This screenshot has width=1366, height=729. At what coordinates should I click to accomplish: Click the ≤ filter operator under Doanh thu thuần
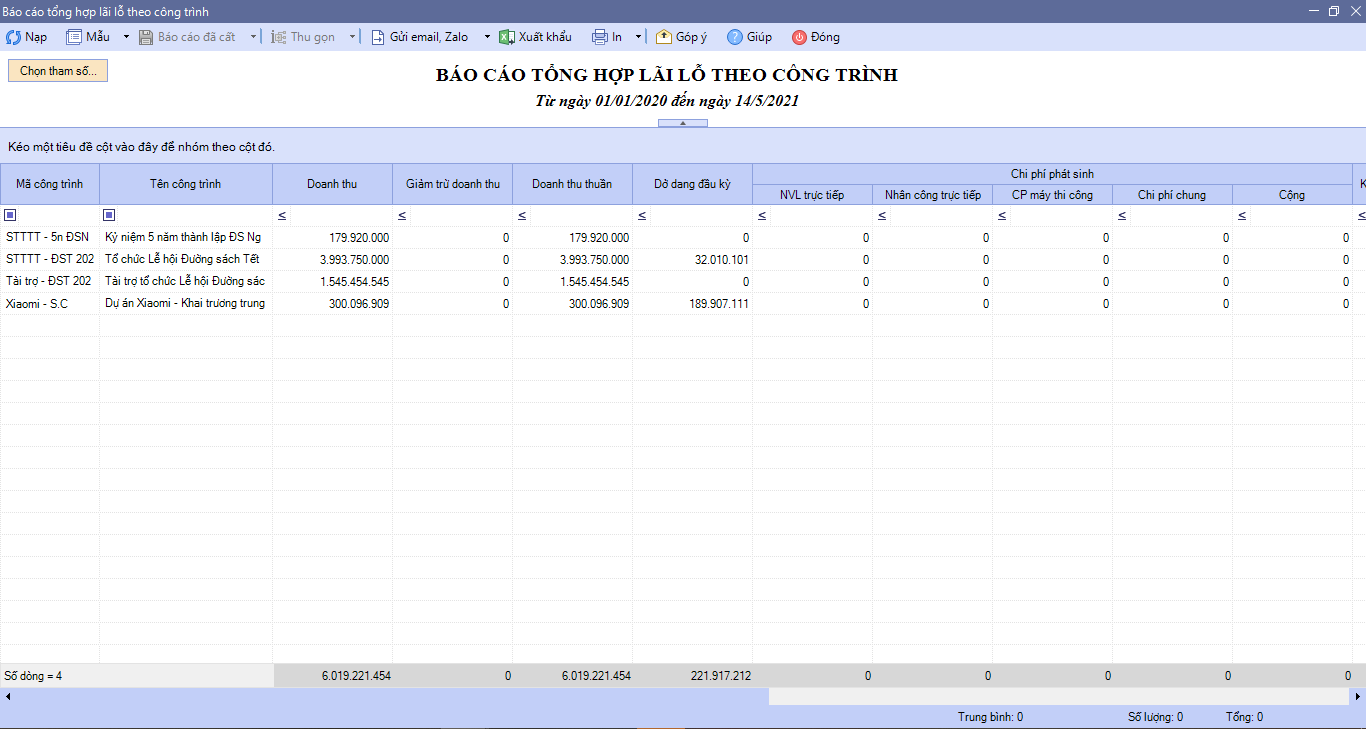(x=522, y=216)
